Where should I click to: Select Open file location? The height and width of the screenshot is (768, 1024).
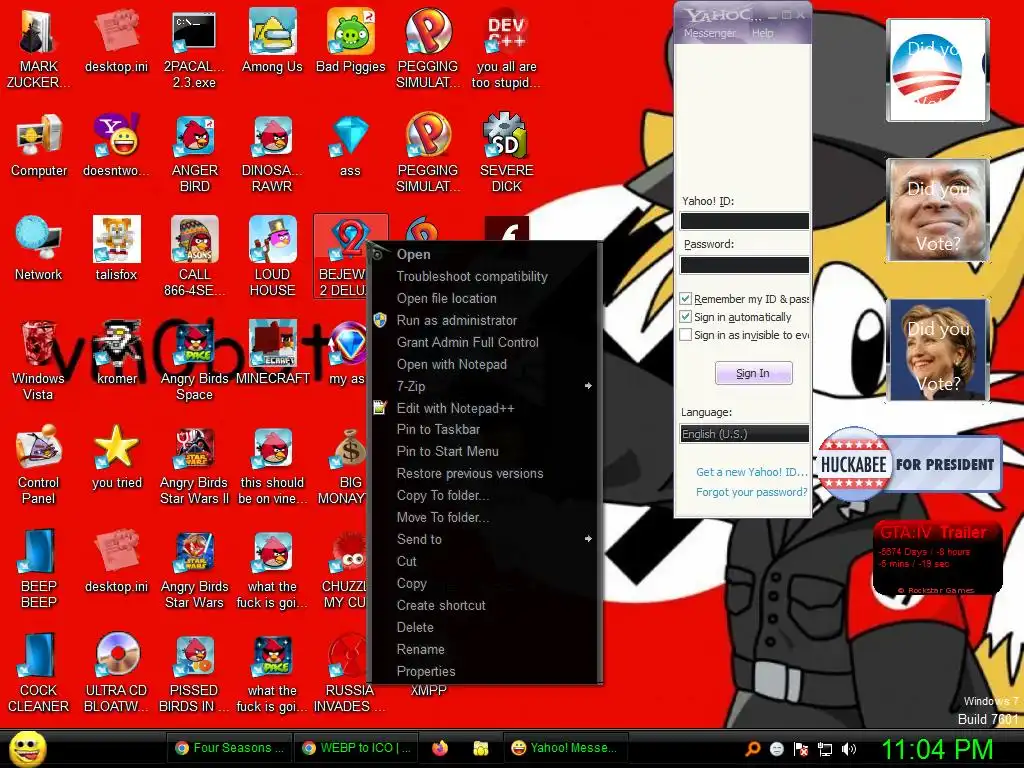click(x=486, y=298)
